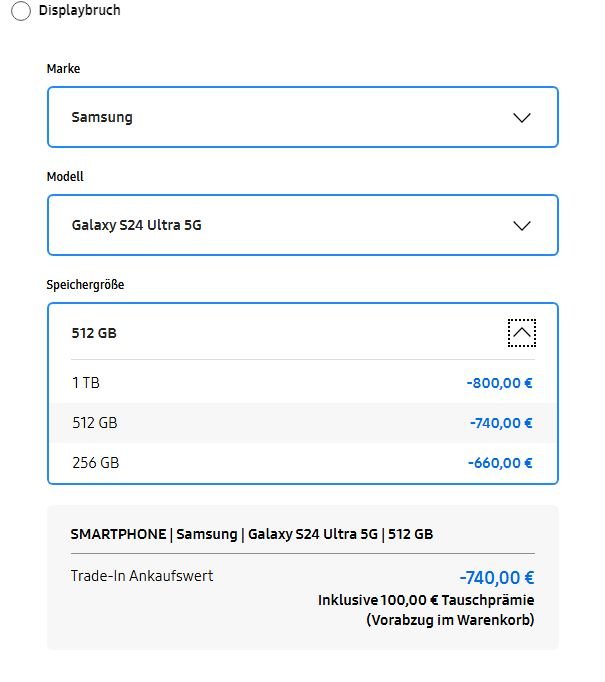This screenshot has height=682, width=605.
Task: Click the Marke field label
Action: 63,69
